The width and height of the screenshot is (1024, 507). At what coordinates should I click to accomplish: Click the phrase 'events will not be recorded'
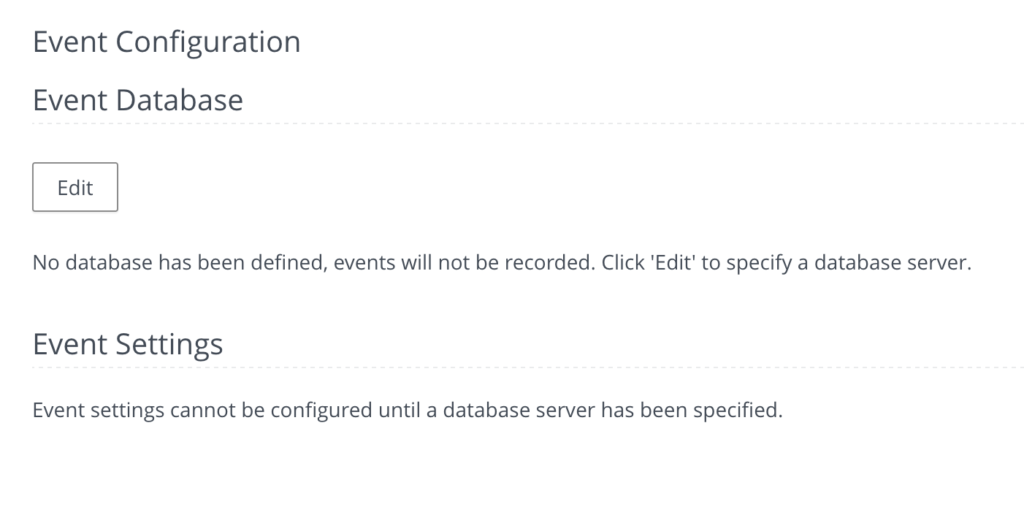[464, 264]
